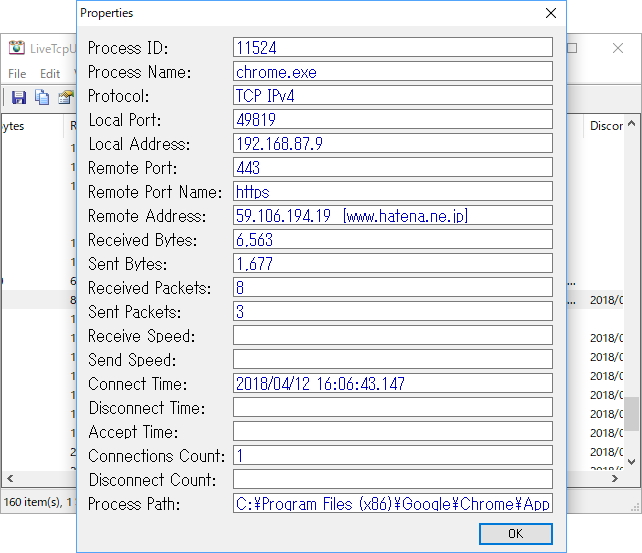The height and width of the screenshot is (553, 642).
Task: Click the horizontal scroll-right arrow in main window
Action: click(x=615, y=478)
